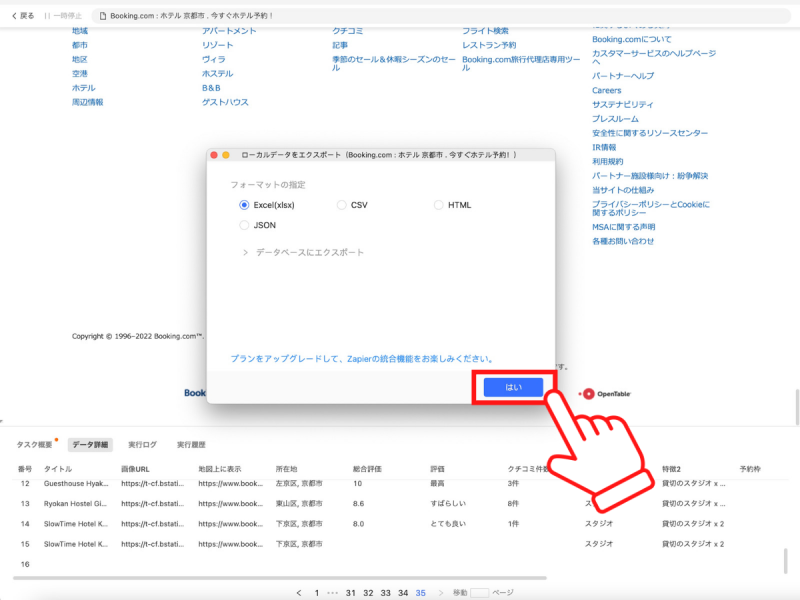Open the サステナビリティ footer link
The width and height of the screenshot is (800, 600).
coord(622,105)
